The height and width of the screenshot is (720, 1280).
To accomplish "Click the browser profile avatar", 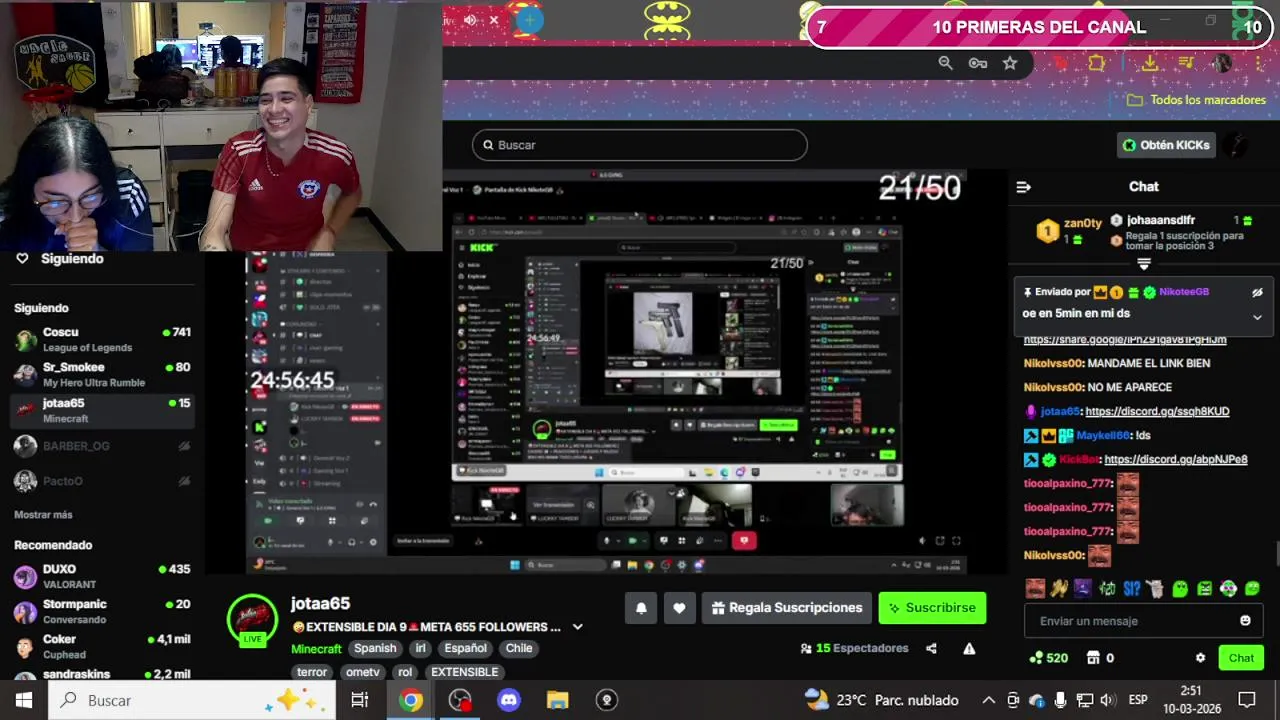I will pyautogui.click(x=1222, y=63).
